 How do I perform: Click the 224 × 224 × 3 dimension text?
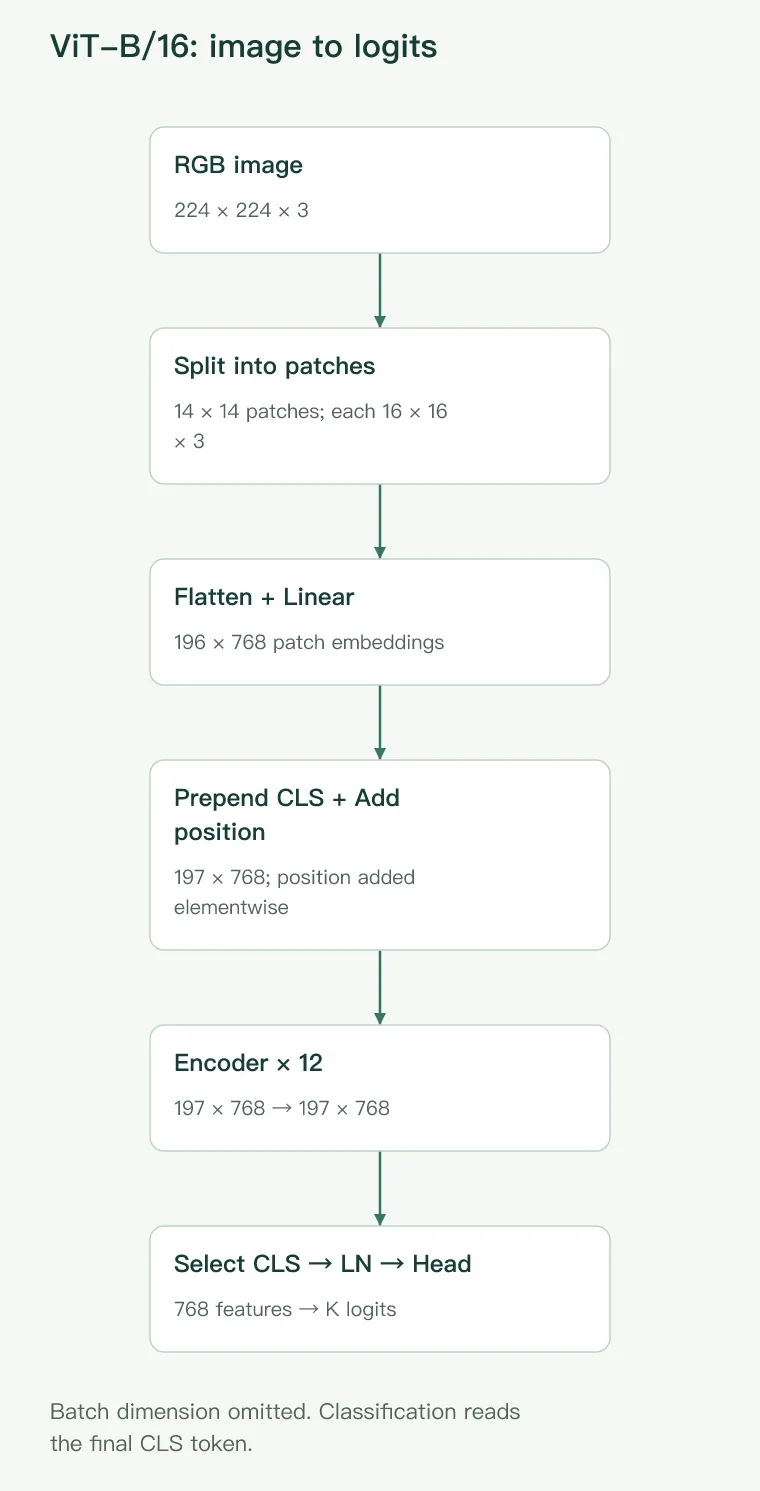point(241,211)
